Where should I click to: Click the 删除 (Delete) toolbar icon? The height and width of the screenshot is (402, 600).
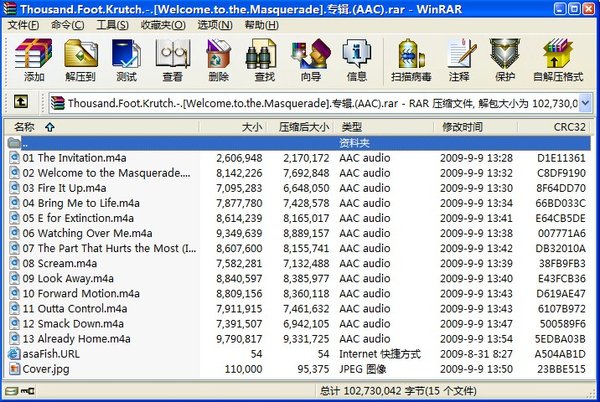click(x=218, y=54)
